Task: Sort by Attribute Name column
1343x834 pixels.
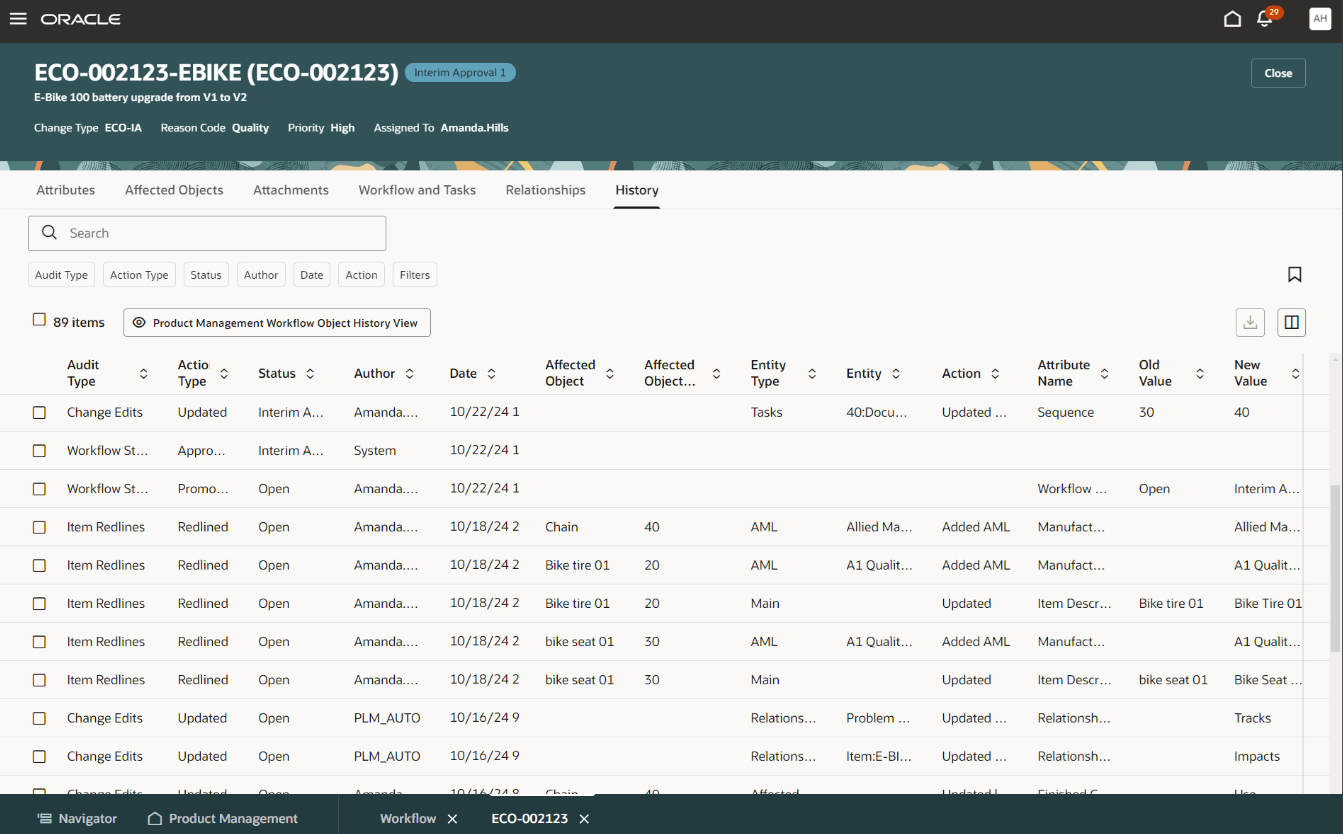Action: pos(1104,373)
